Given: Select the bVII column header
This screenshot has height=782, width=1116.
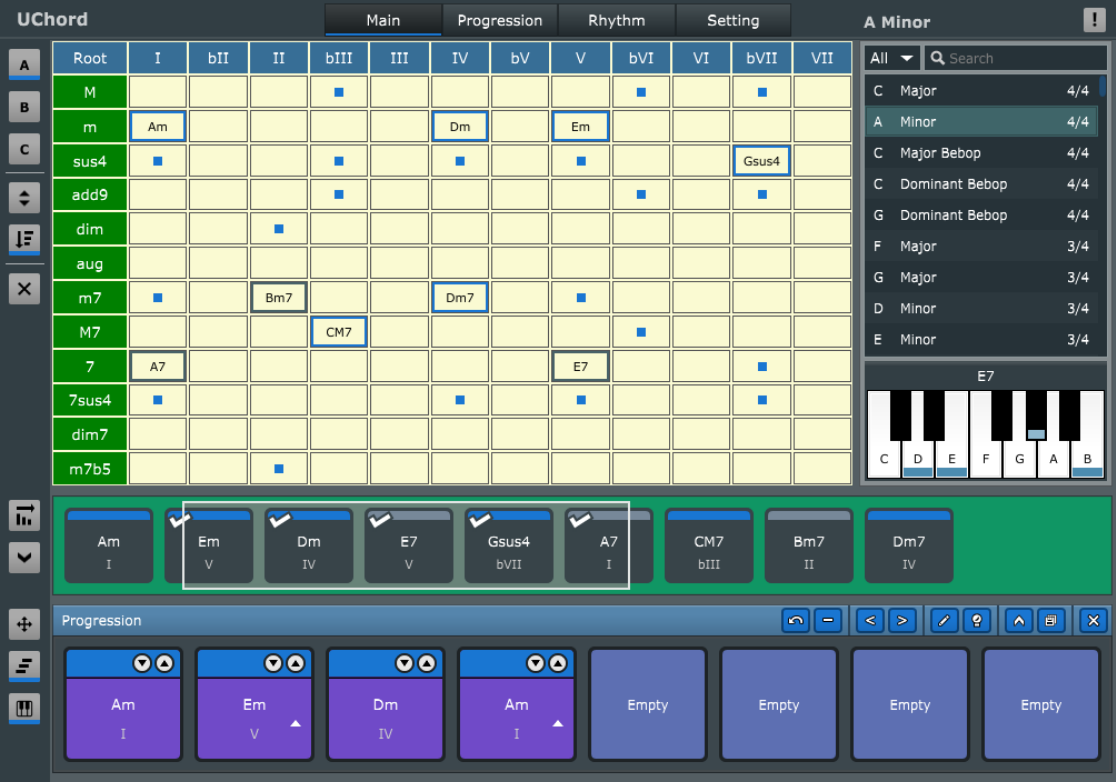Looking at the screenshot, I should click(762, 58).
